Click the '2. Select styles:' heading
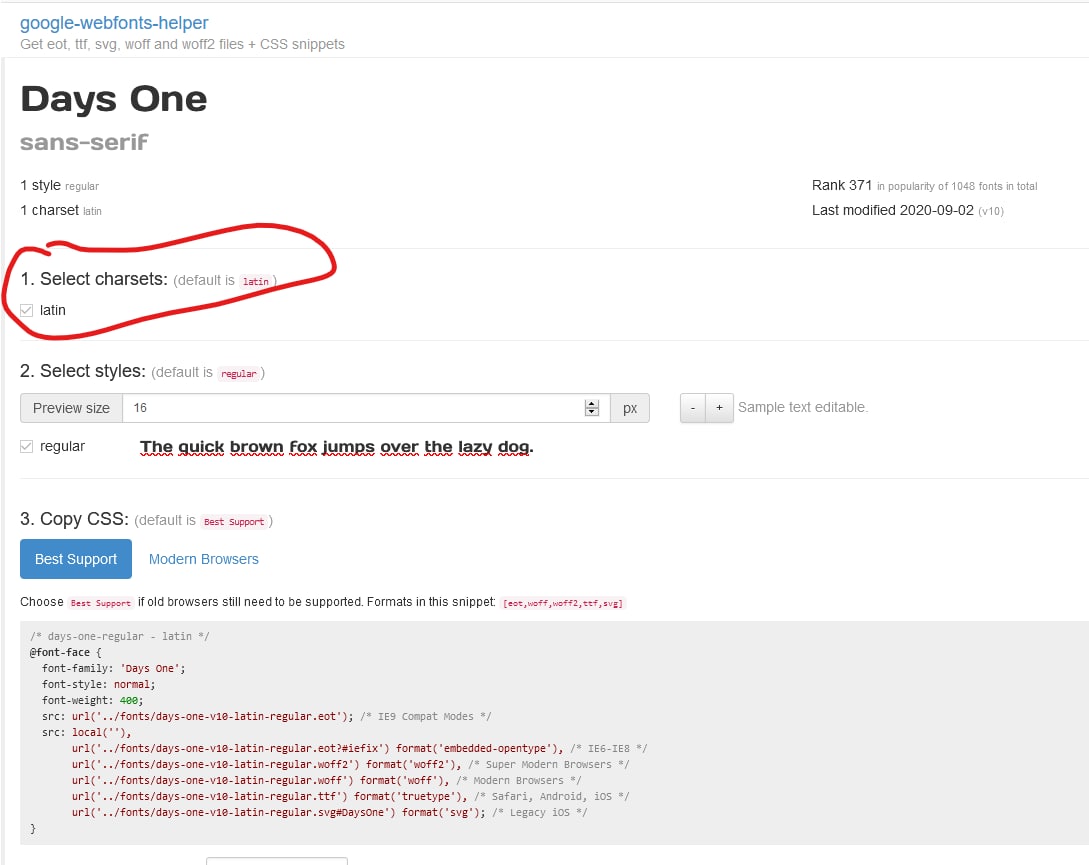The width and height of the screenshot is (1089, 865). pos(83,371)
